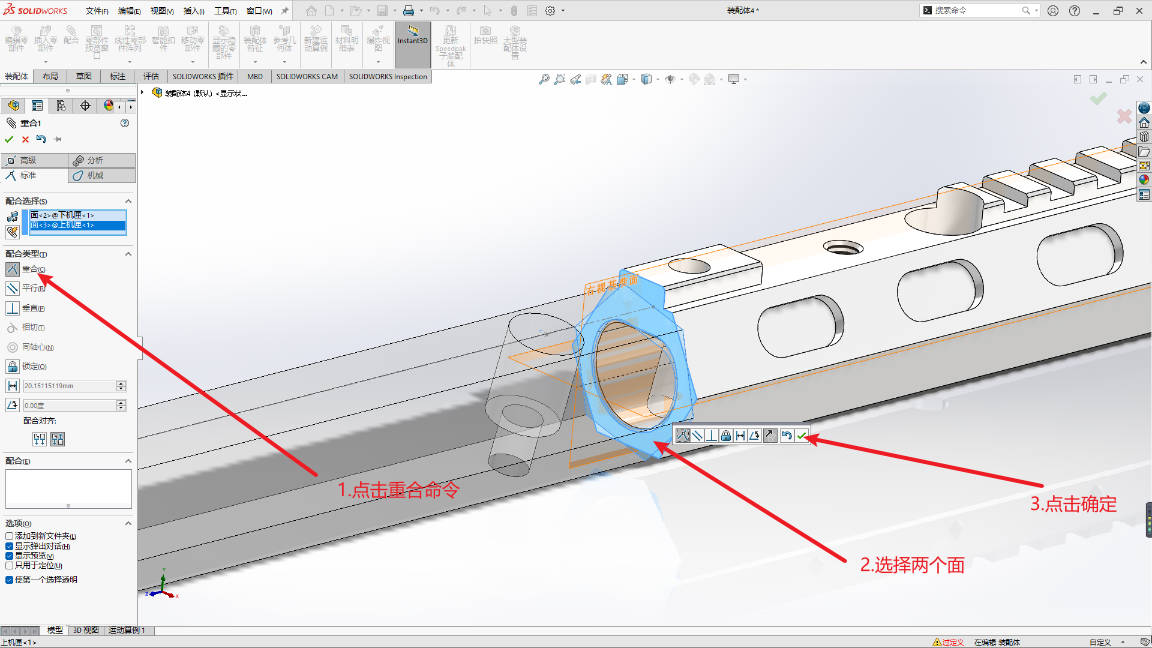This screenshot has width=1152, height=648.
Task: Uncheck 使第一个选择透明 checkbox
Action: (x=9, y=580)
